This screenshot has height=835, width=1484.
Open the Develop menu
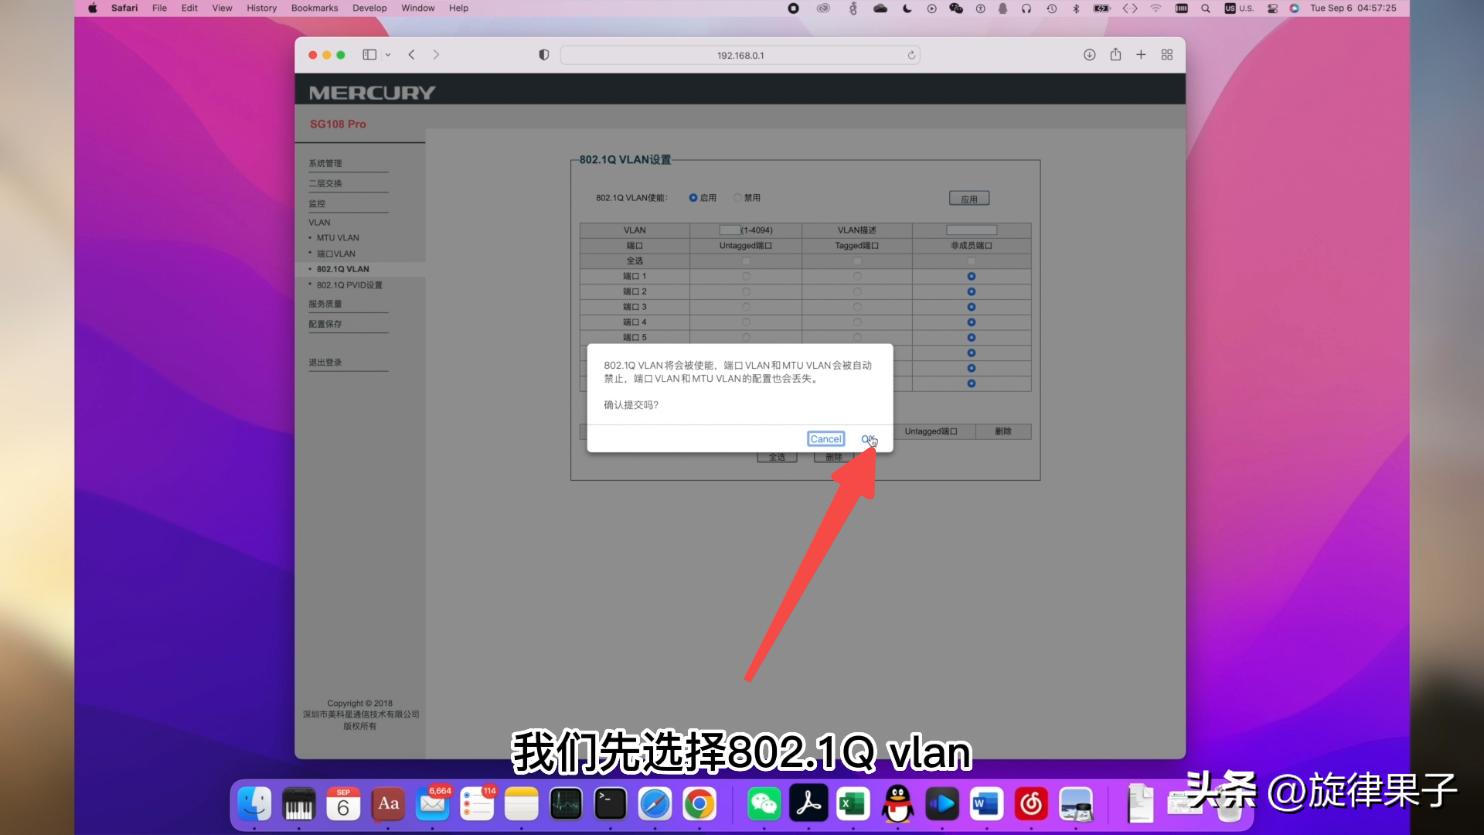[369, 8]
